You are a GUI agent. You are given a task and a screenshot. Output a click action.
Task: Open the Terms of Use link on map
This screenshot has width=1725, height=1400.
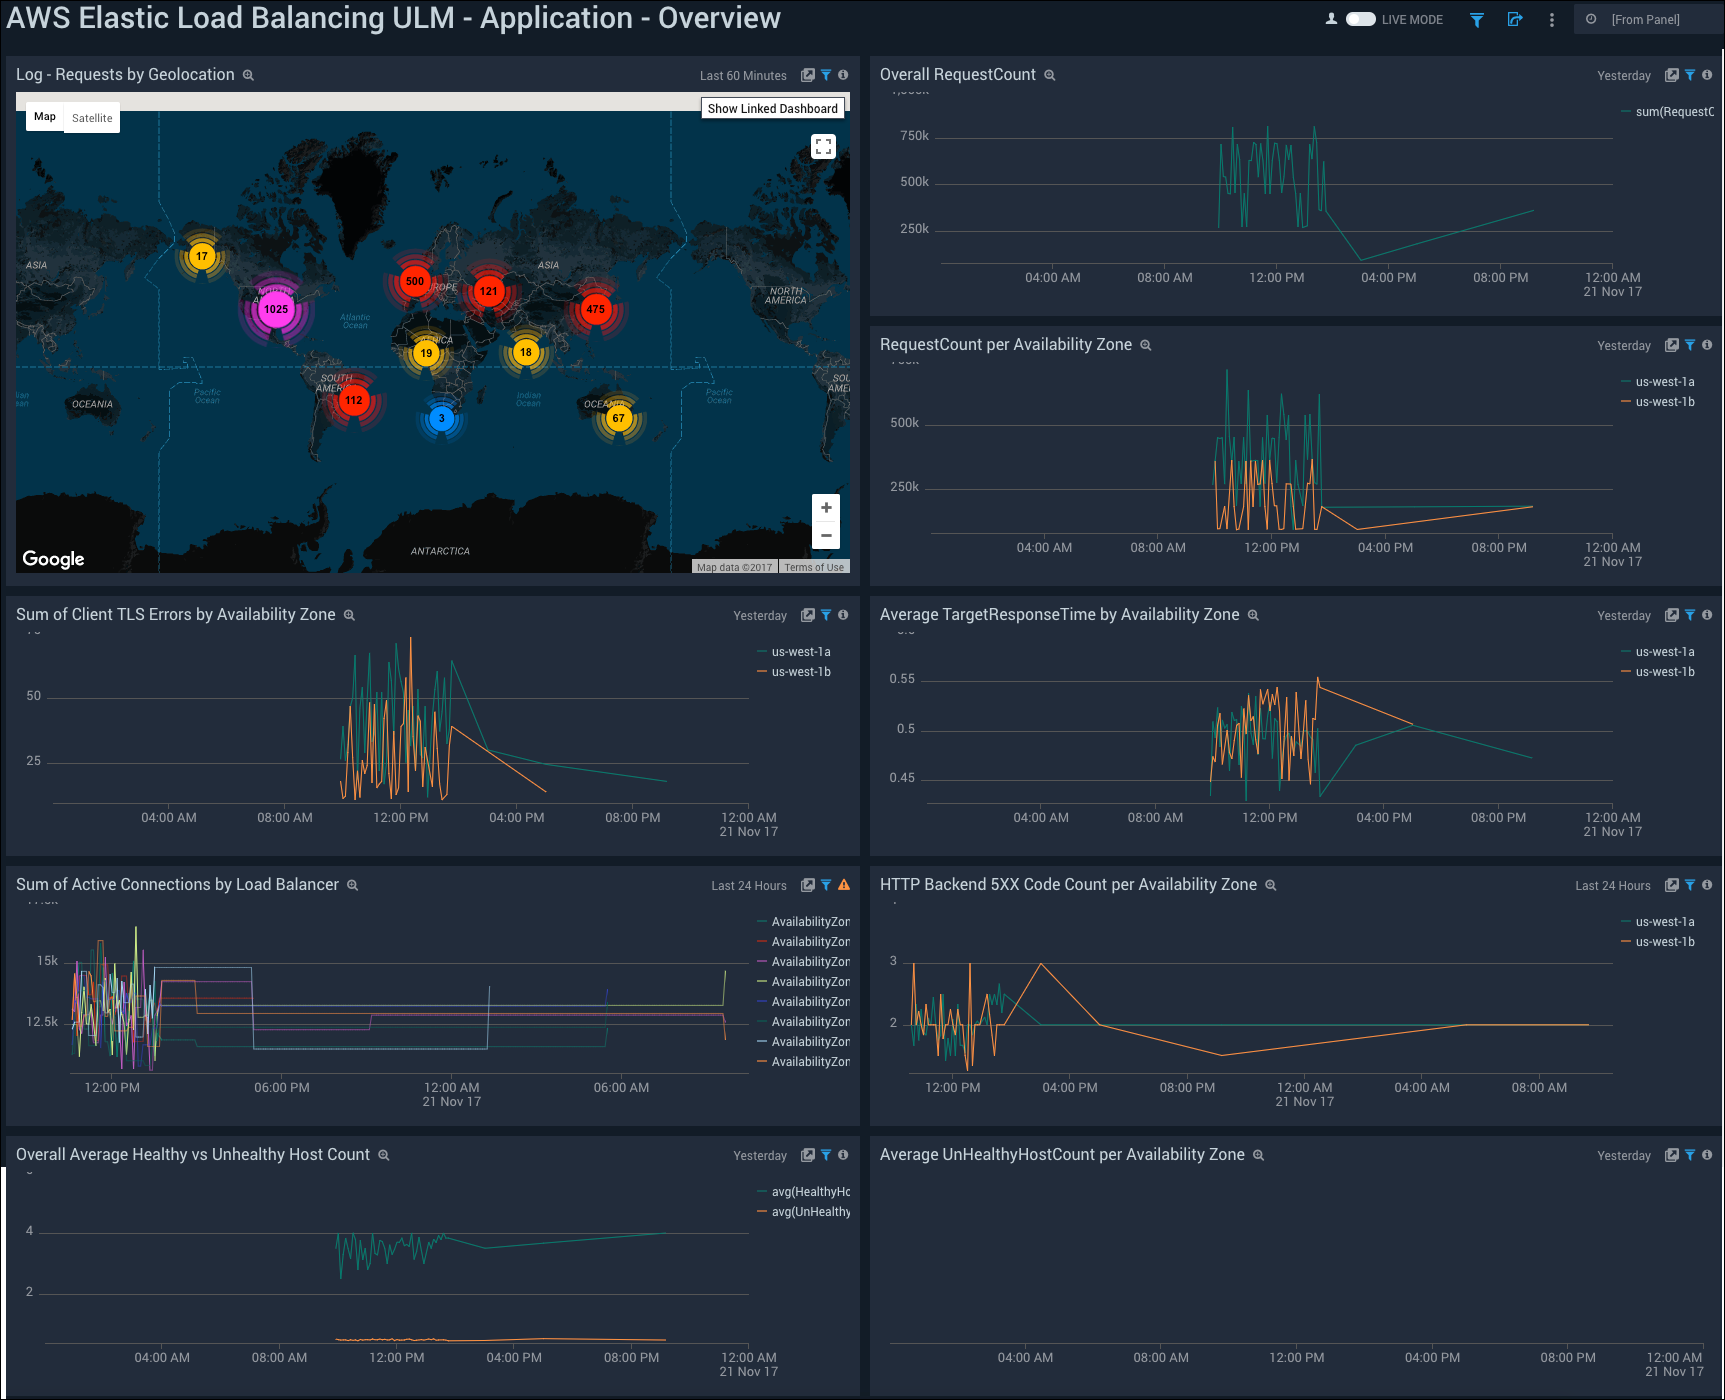coord(814,567)
